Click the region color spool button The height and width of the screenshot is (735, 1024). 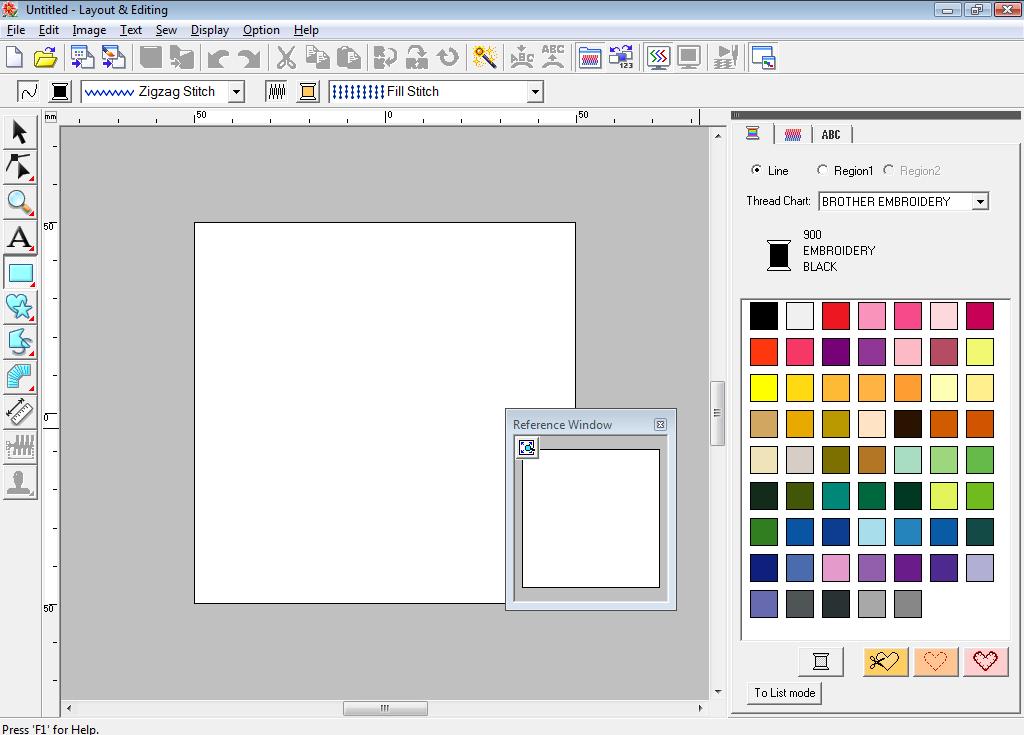point(308,91)
